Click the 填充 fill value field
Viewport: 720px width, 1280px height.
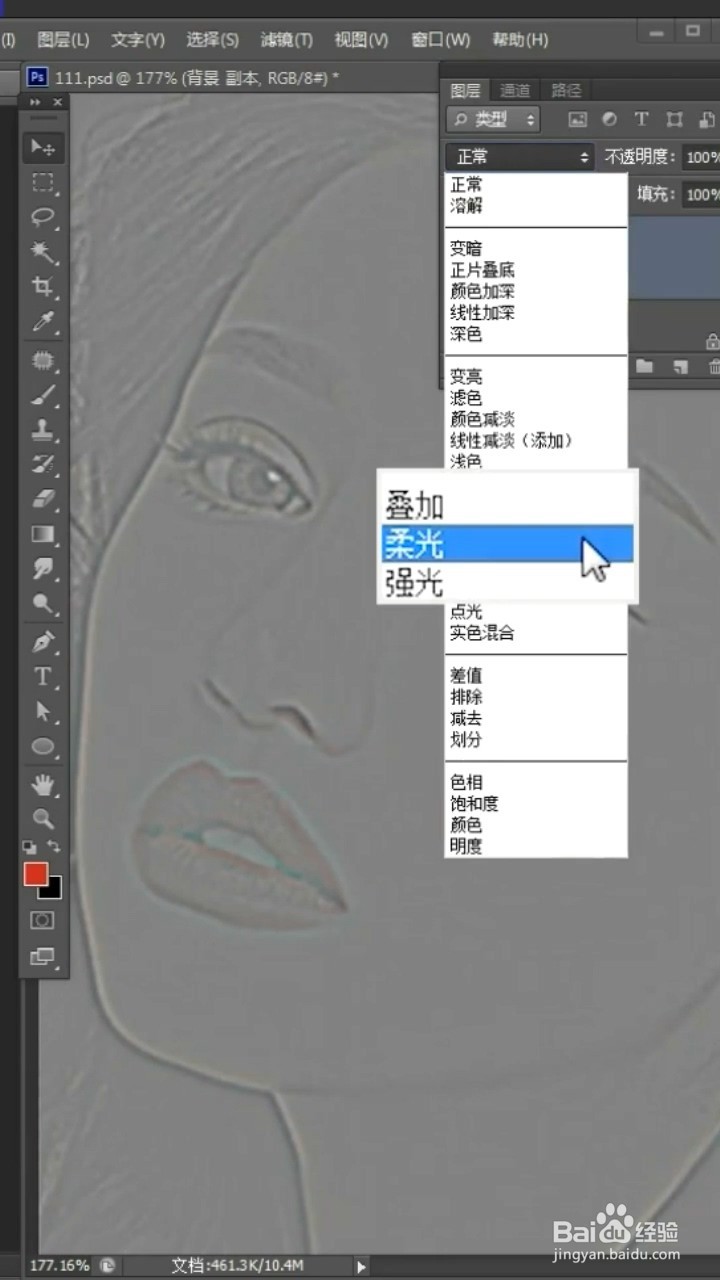(702, 194)
